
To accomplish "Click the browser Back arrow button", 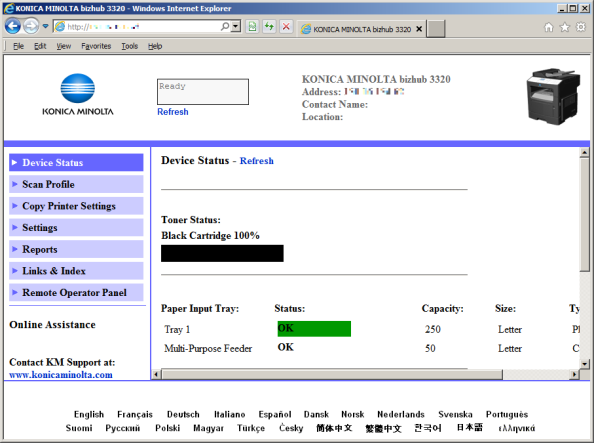I will tap(13, 26).
